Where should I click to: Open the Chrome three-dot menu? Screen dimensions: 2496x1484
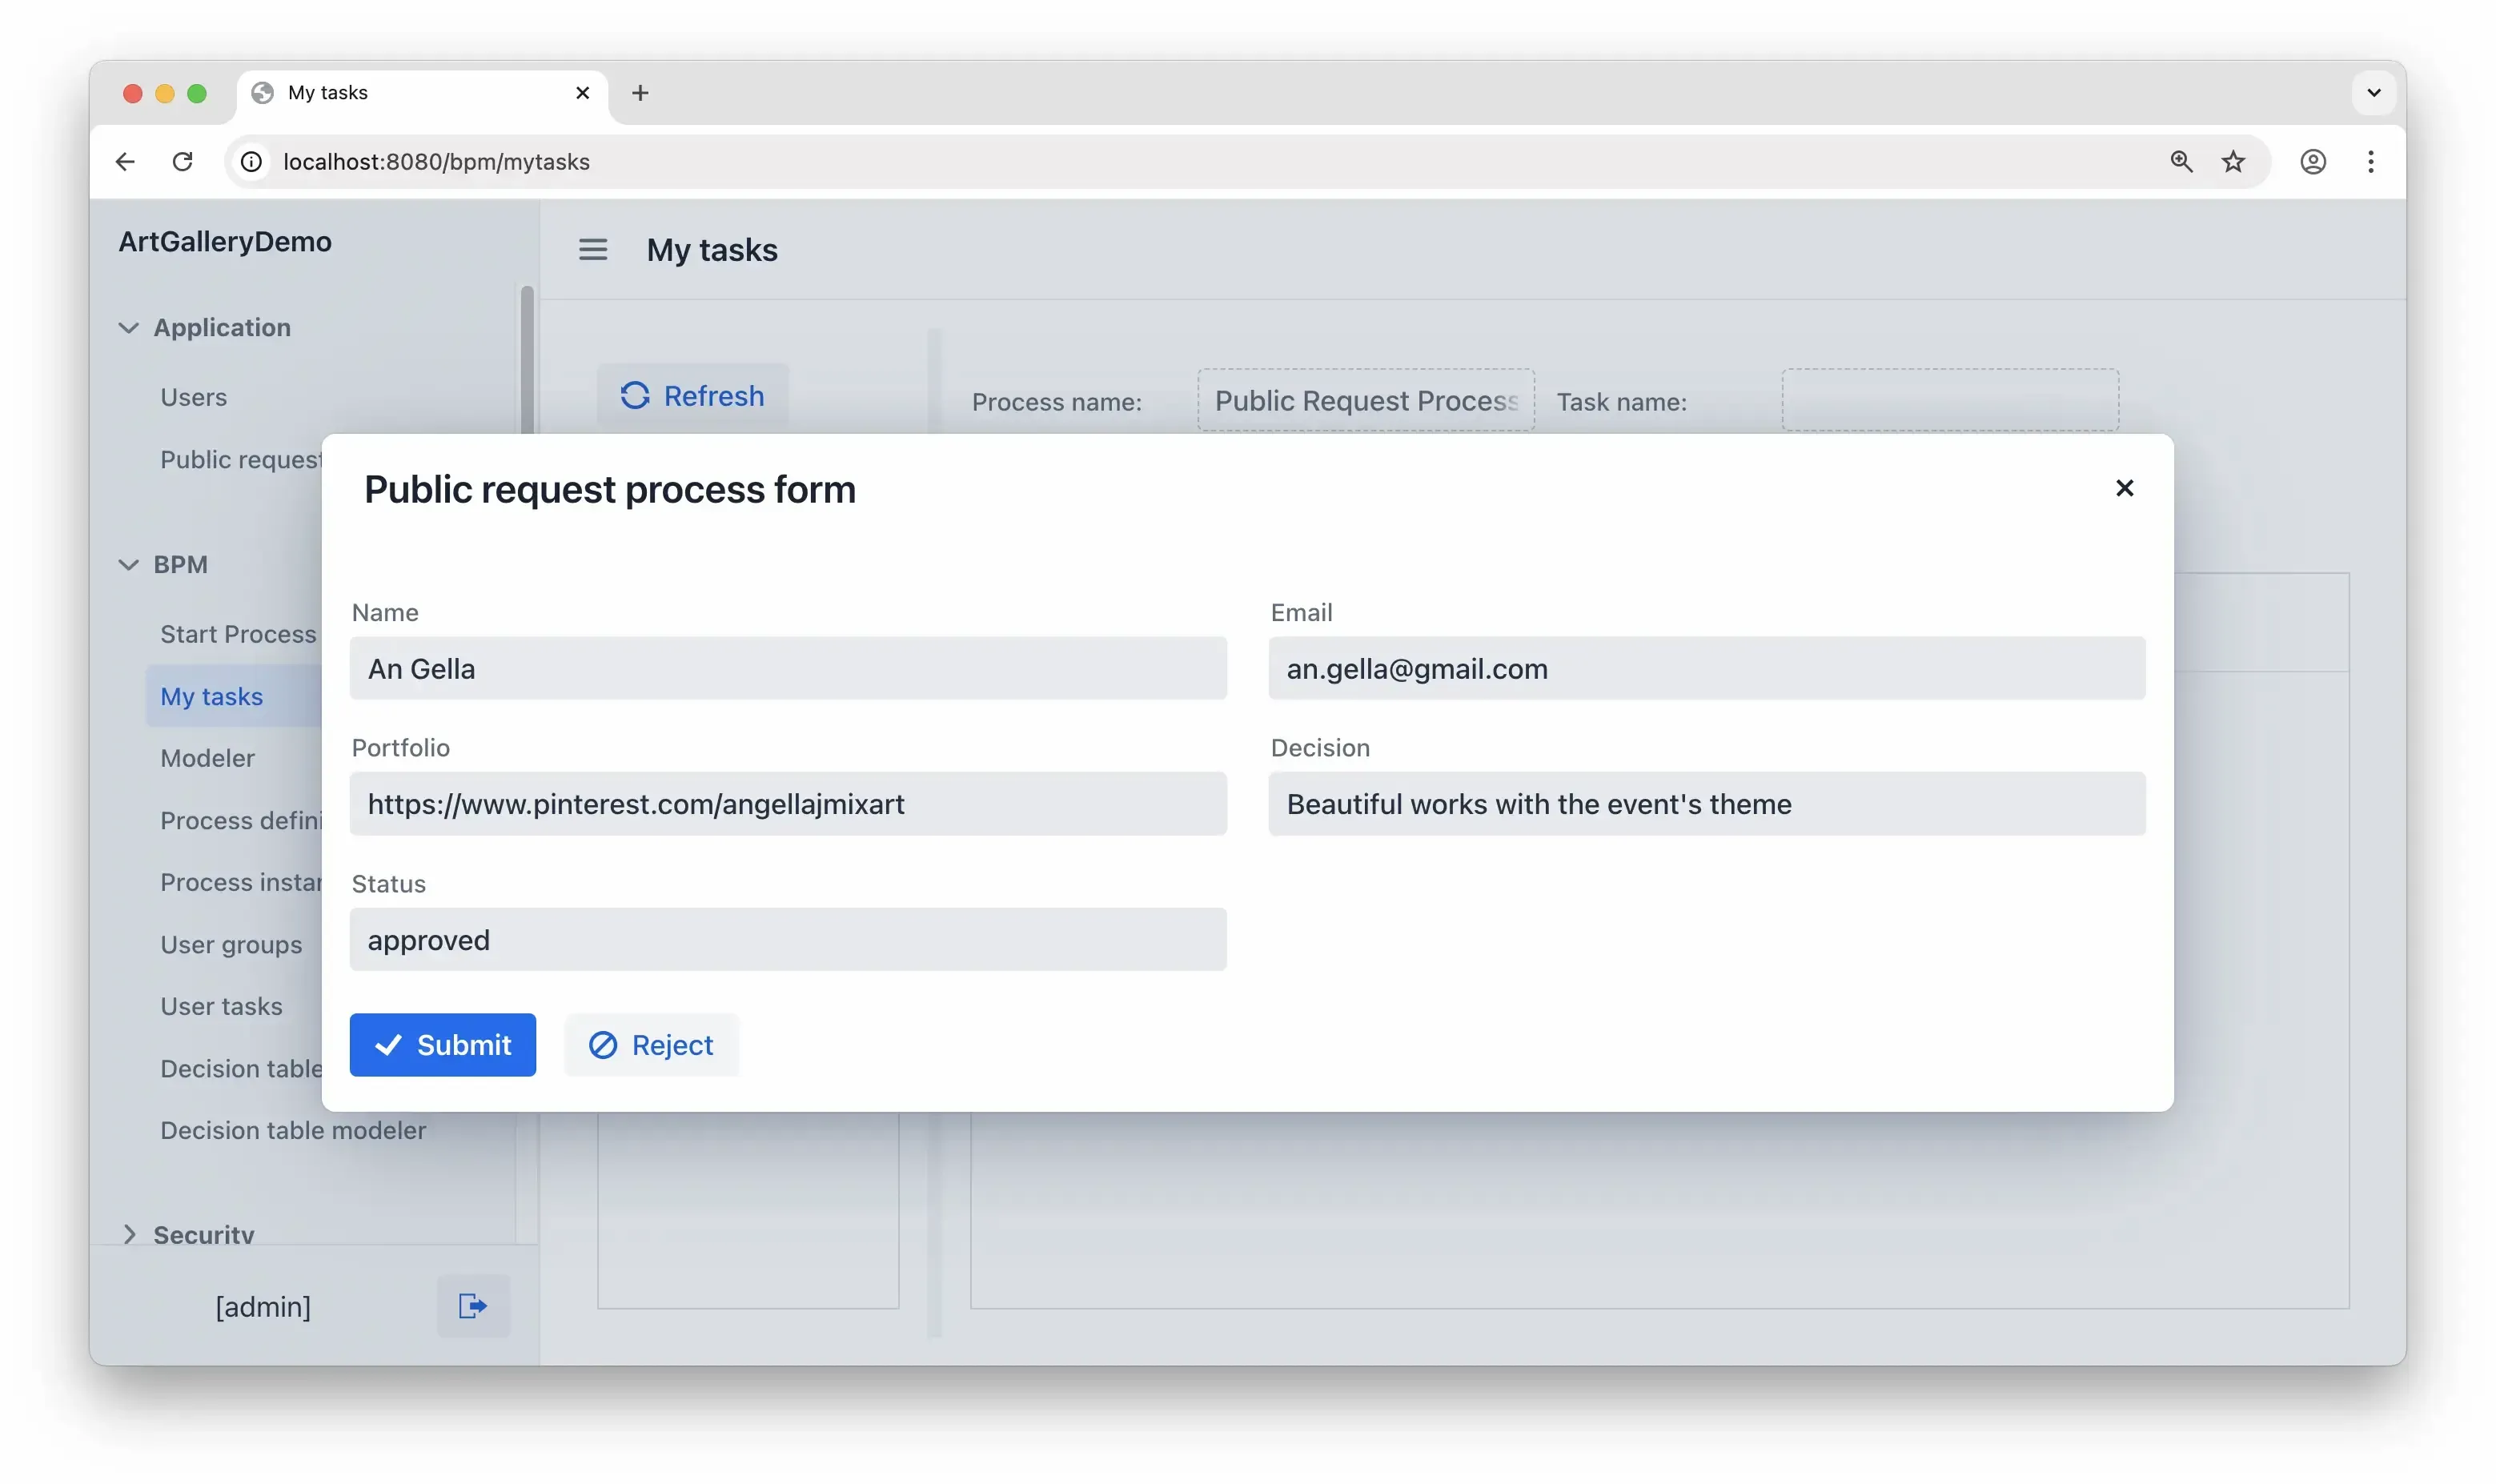tap(2370, 161)
